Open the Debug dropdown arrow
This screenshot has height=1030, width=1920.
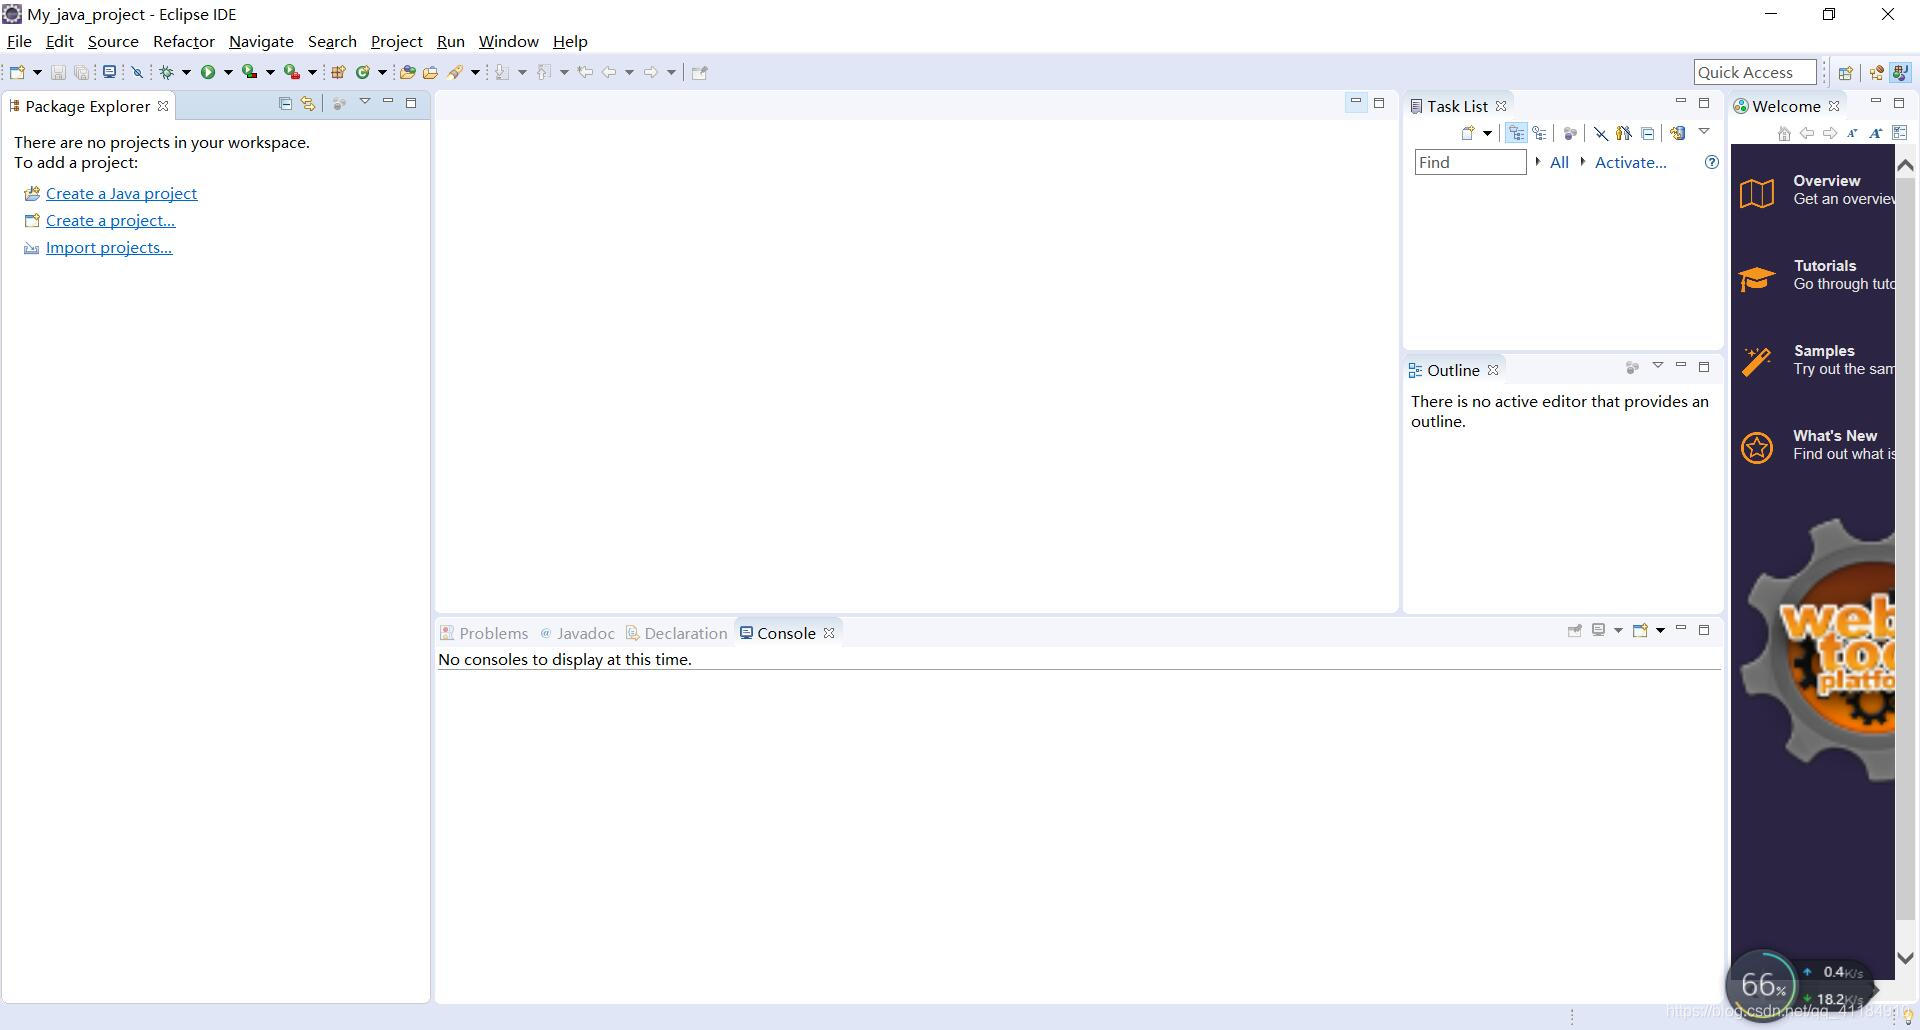(x=186, y=72)
